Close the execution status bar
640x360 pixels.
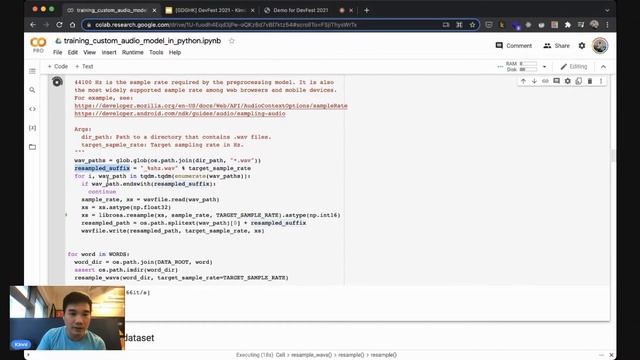tap(611, 355)
